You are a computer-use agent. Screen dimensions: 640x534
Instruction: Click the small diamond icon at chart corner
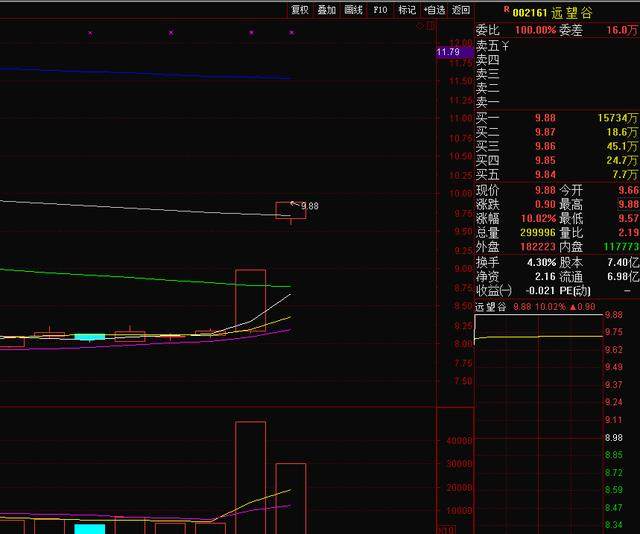pos(420,26)
